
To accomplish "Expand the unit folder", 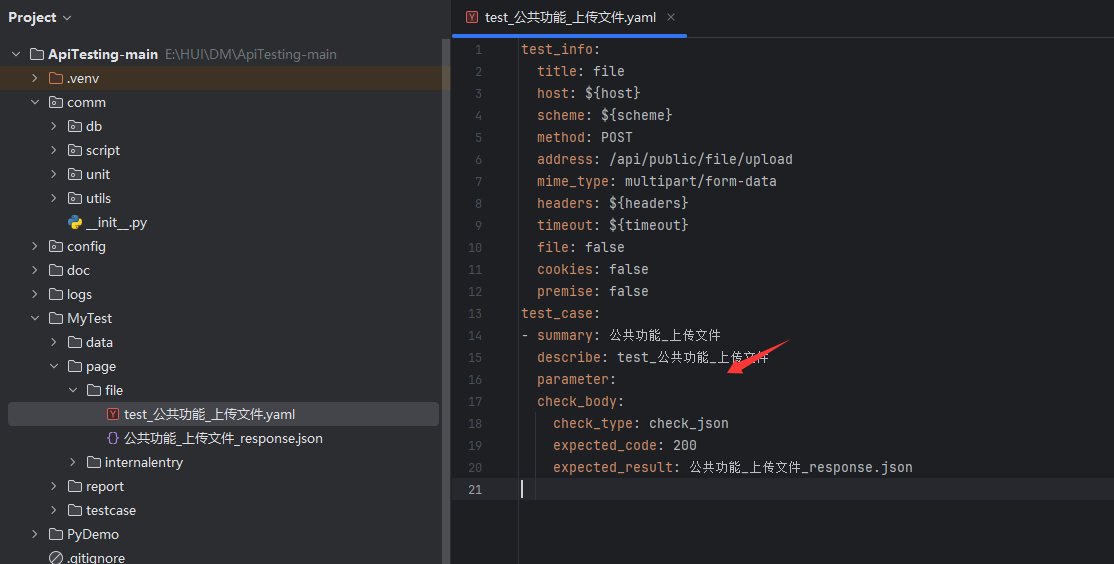I will click(54, 174).
